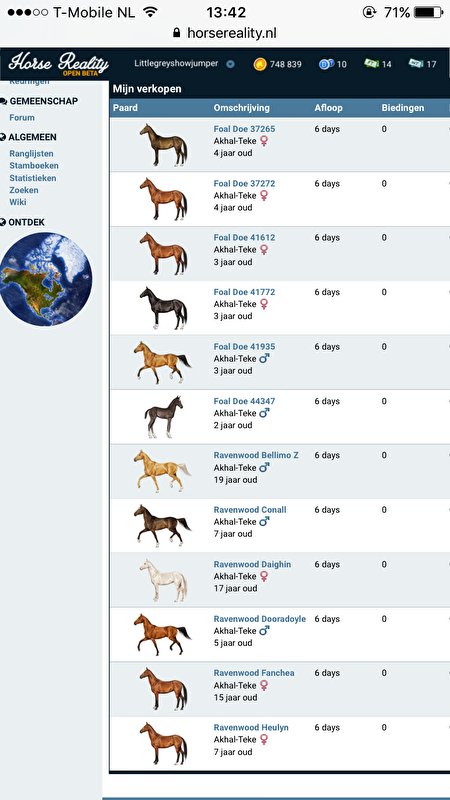Click the male symbol on Foal Doe 41935
Screen dimensions: 450x800
tap(265, 358)
